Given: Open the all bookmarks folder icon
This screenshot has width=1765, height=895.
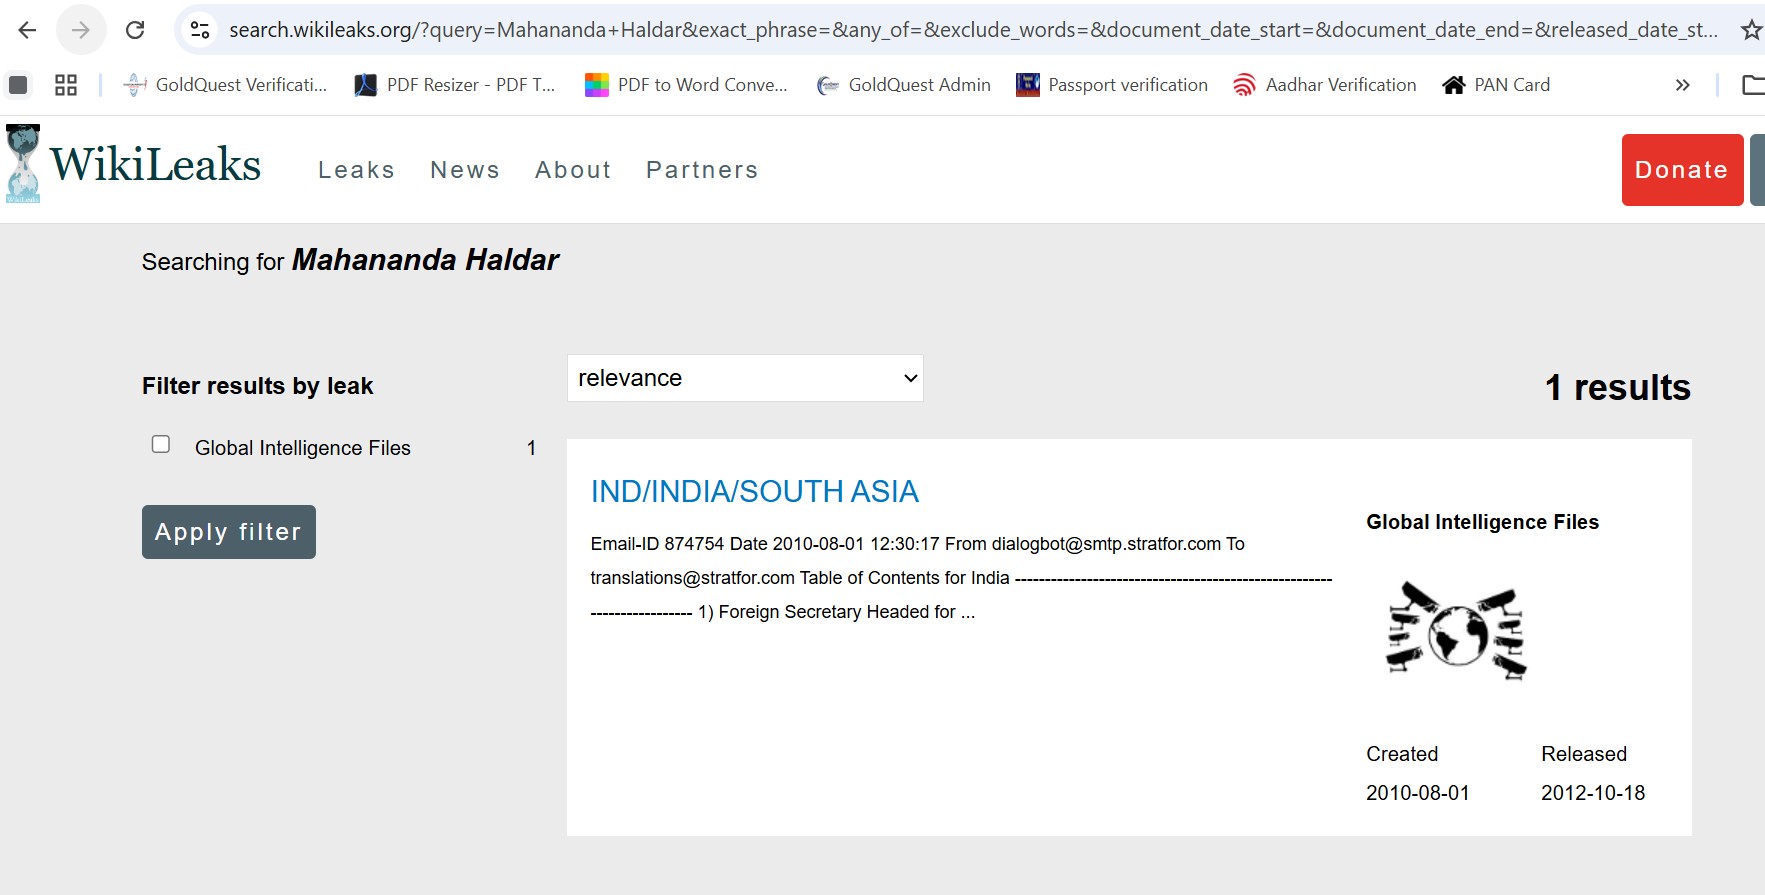Looking at the screenshot, I should (x=1753, y=85).
